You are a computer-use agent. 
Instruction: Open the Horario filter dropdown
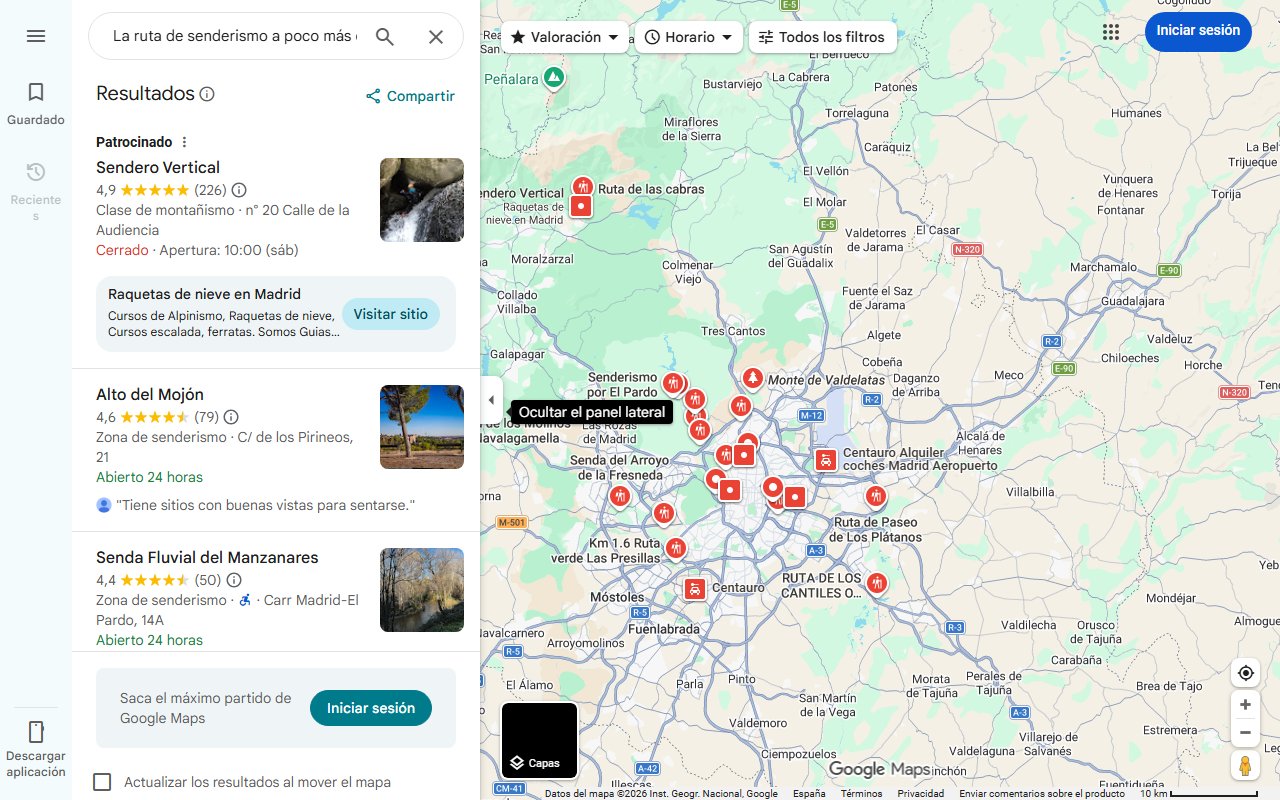coord(688,36)
